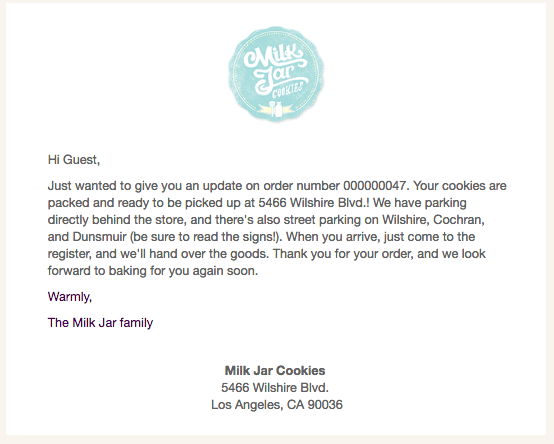Viewport: 554px width, 444px height.
Task: Click the "Hi Guest," greeting line
Action: tap(74, 160)
